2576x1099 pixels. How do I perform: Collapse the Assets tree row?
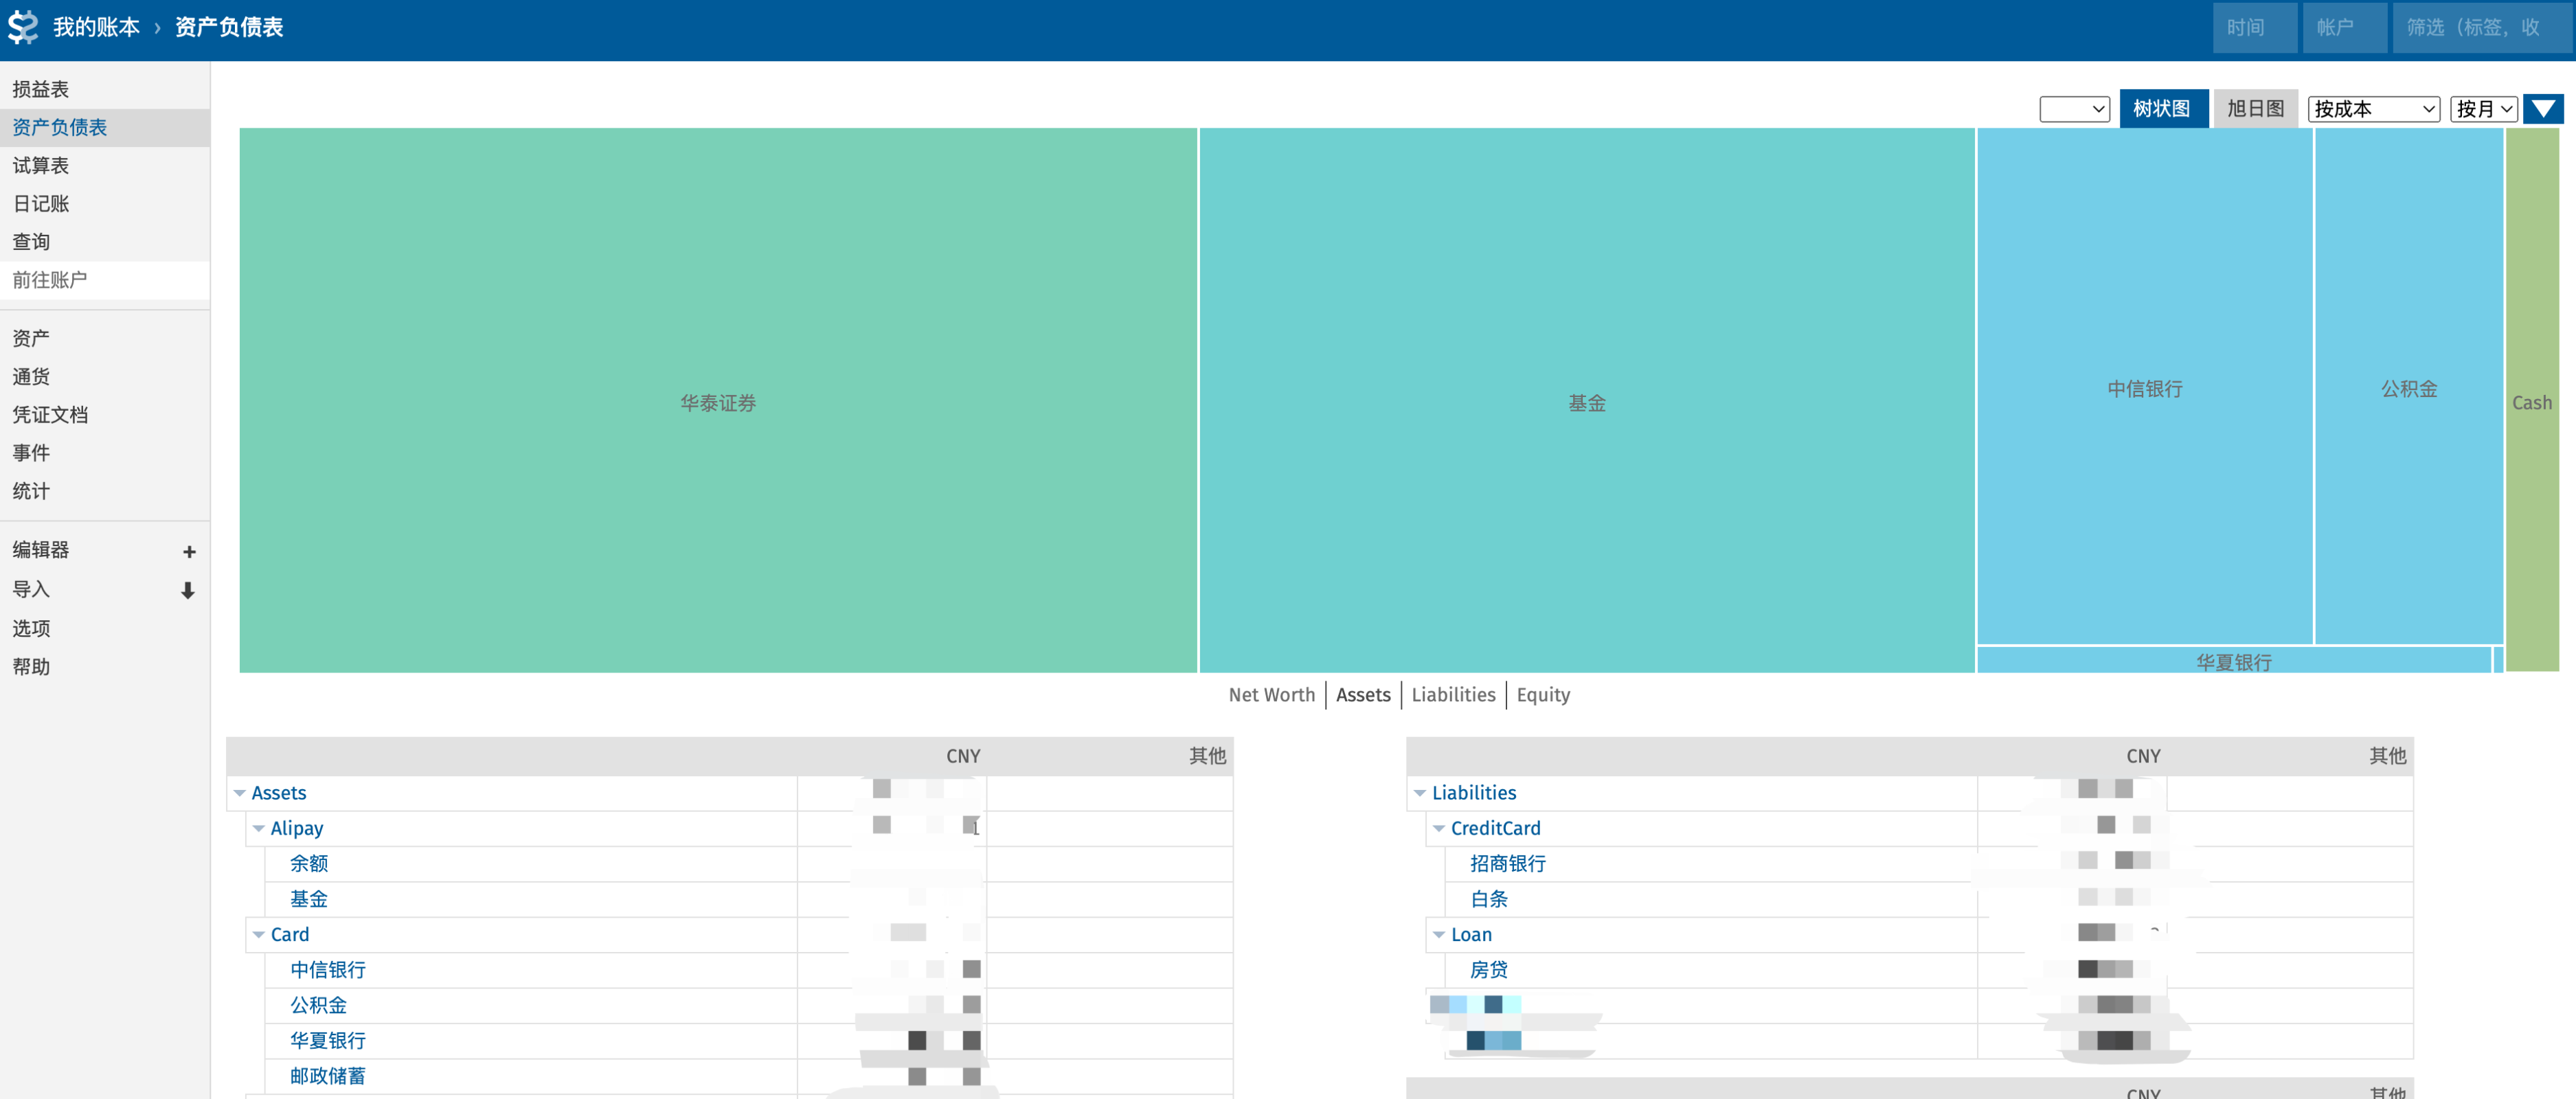(240, 793)
